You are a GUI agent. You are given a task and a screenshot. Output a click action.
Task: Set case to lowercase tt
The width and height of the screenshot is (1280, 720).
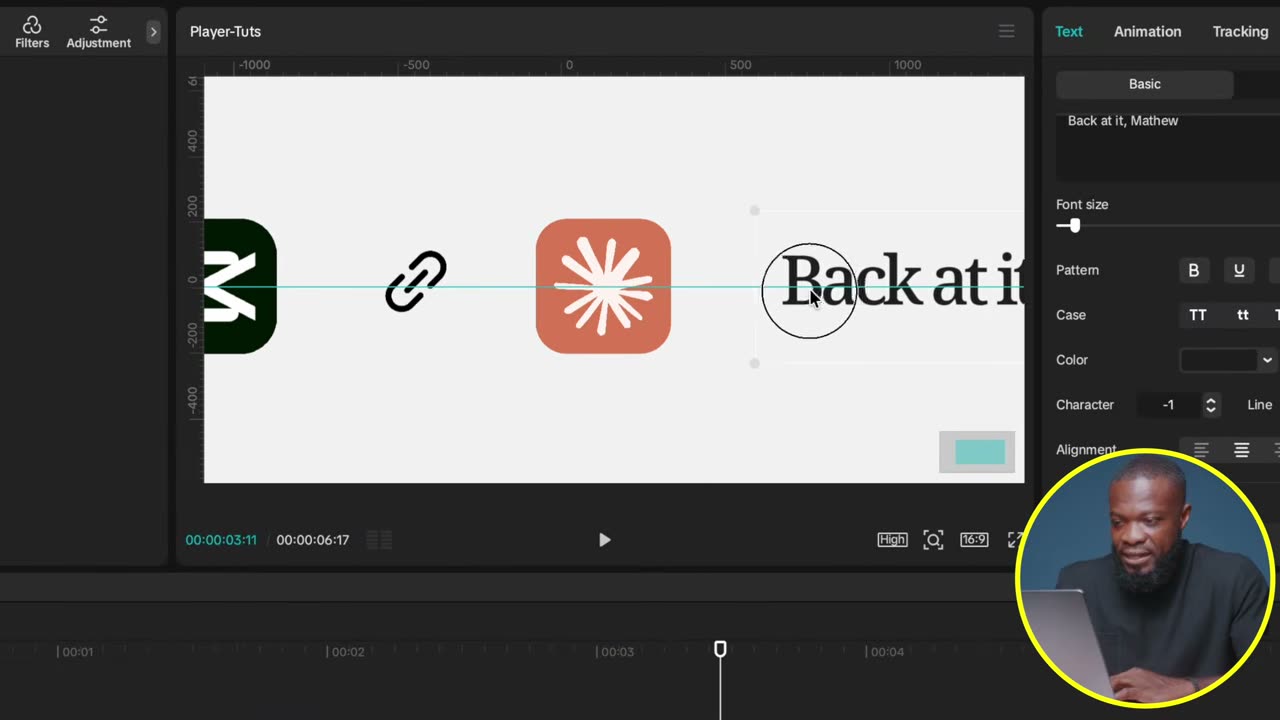[x=1242, y=315]
